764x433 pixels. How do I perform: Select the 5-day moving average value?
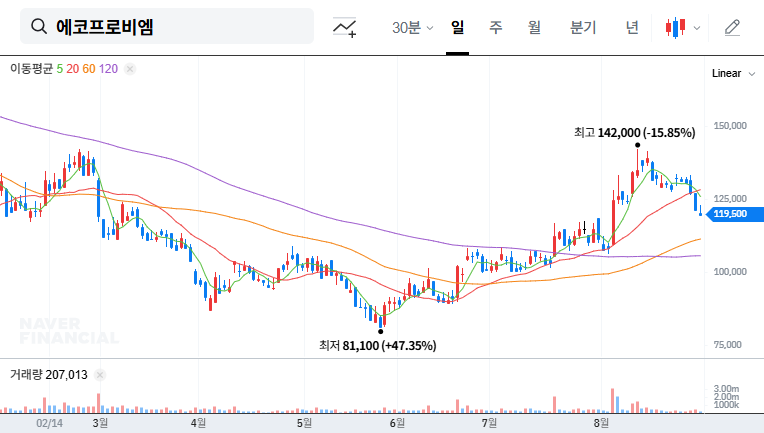click(x=59, y=69)
